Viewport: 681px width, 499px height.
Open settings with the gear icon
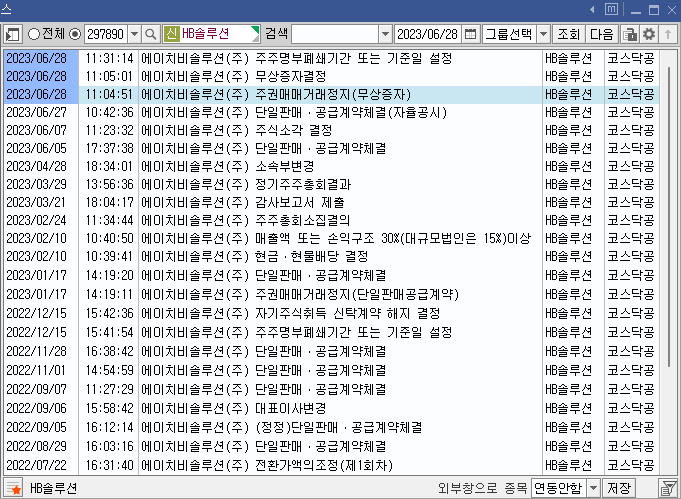pos(649,34)
